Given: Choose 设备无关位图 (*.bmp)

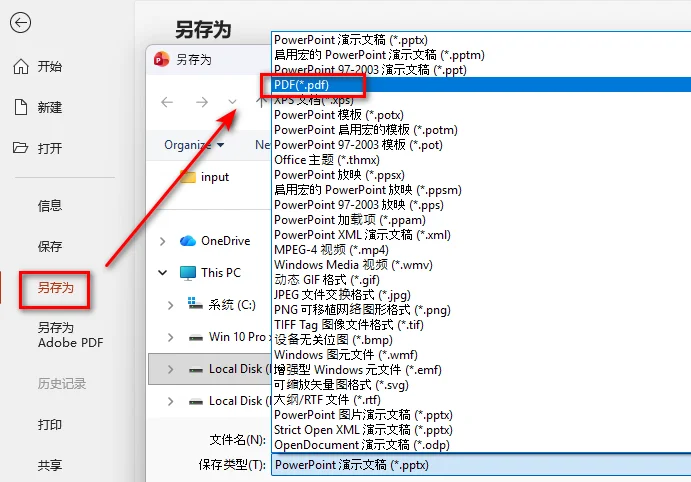Looking at the screenshot, I should [x=481, y=340].
